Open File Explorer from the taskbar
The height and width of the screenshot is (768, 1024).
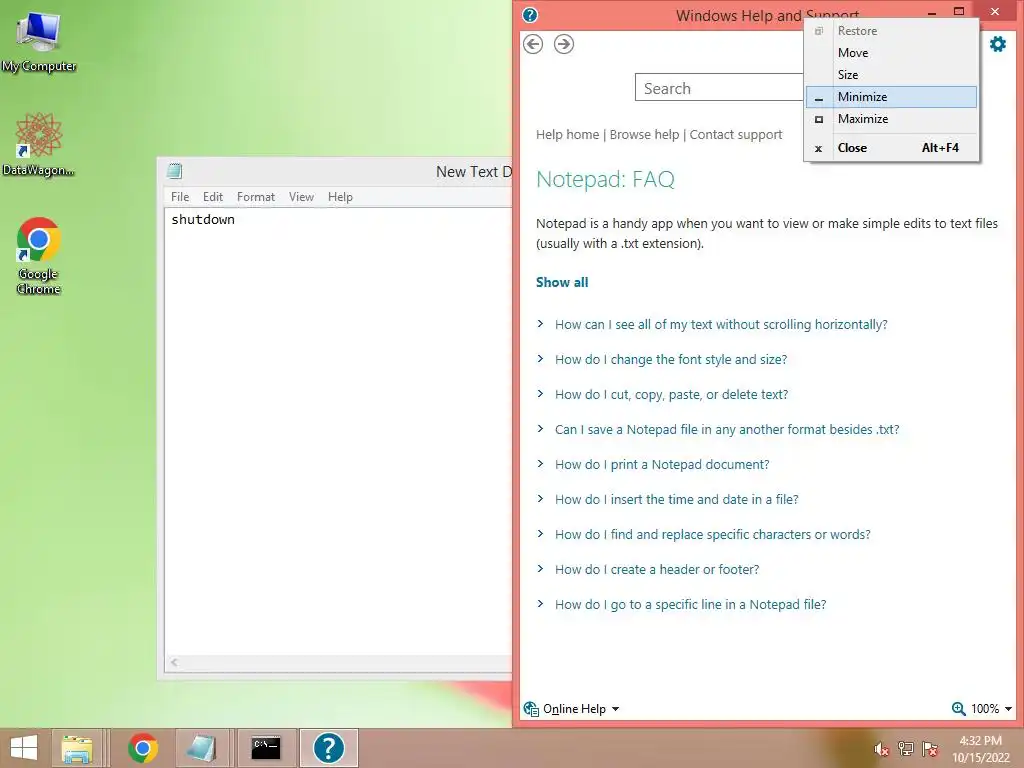click(x=76, y=748)
